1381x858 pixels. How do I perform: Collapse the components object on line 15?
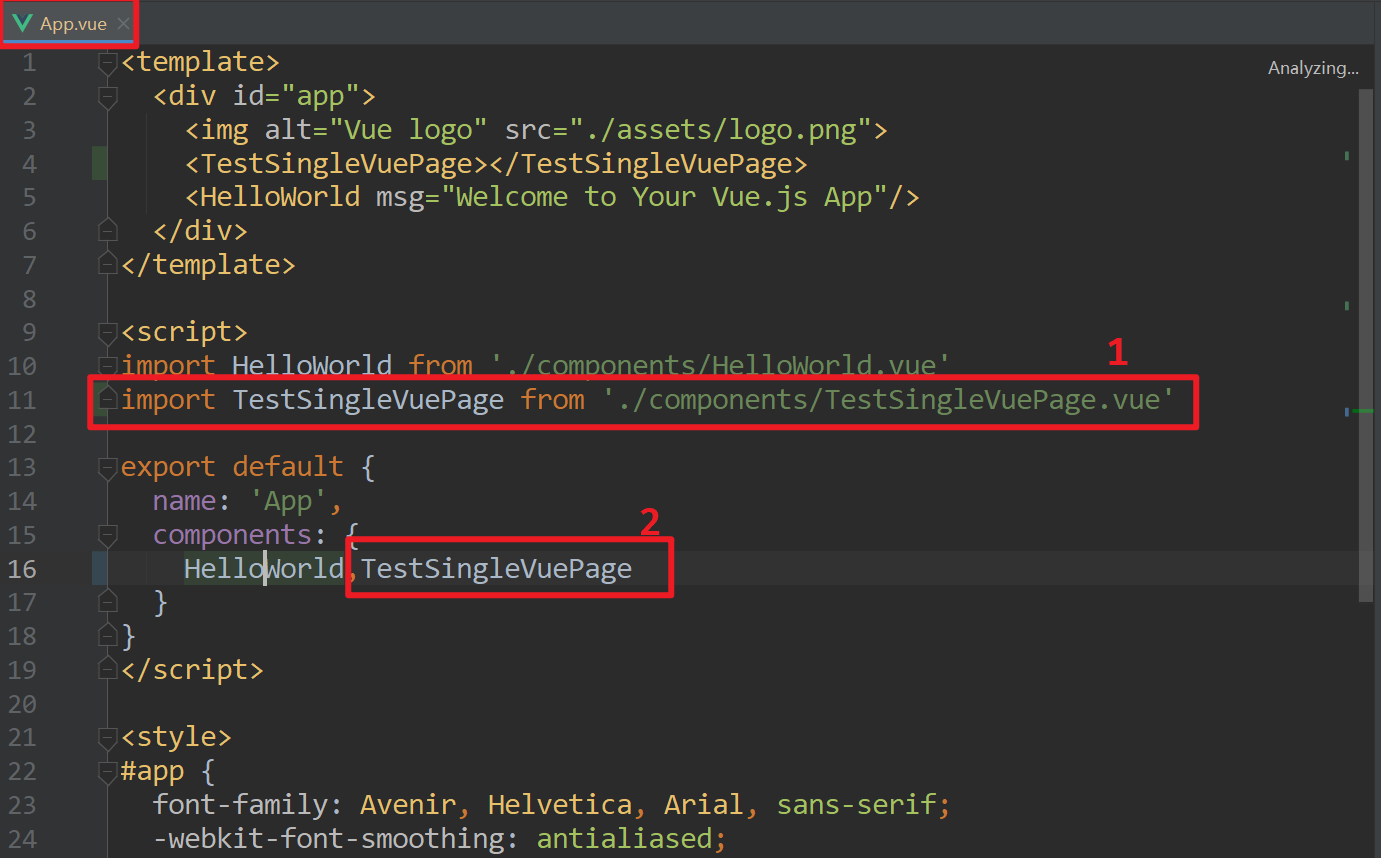click(x=107, y=534)
